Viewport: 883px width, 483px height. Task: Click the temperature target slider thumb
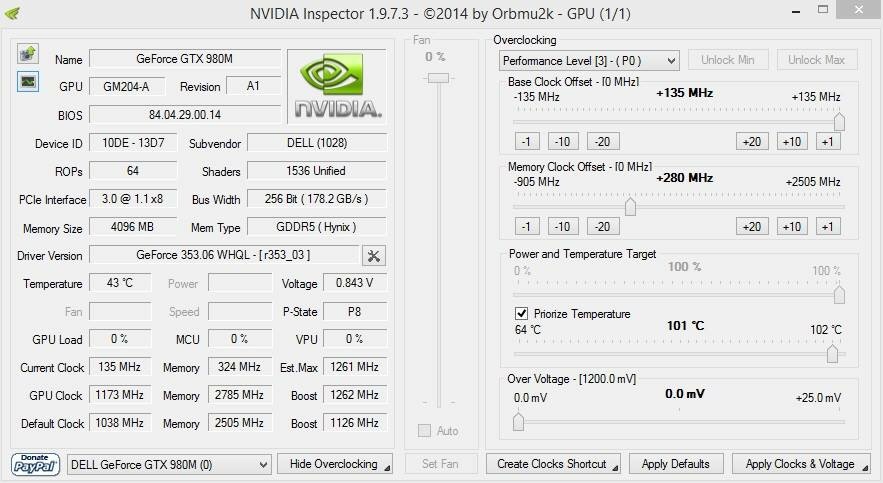point(832,354)
